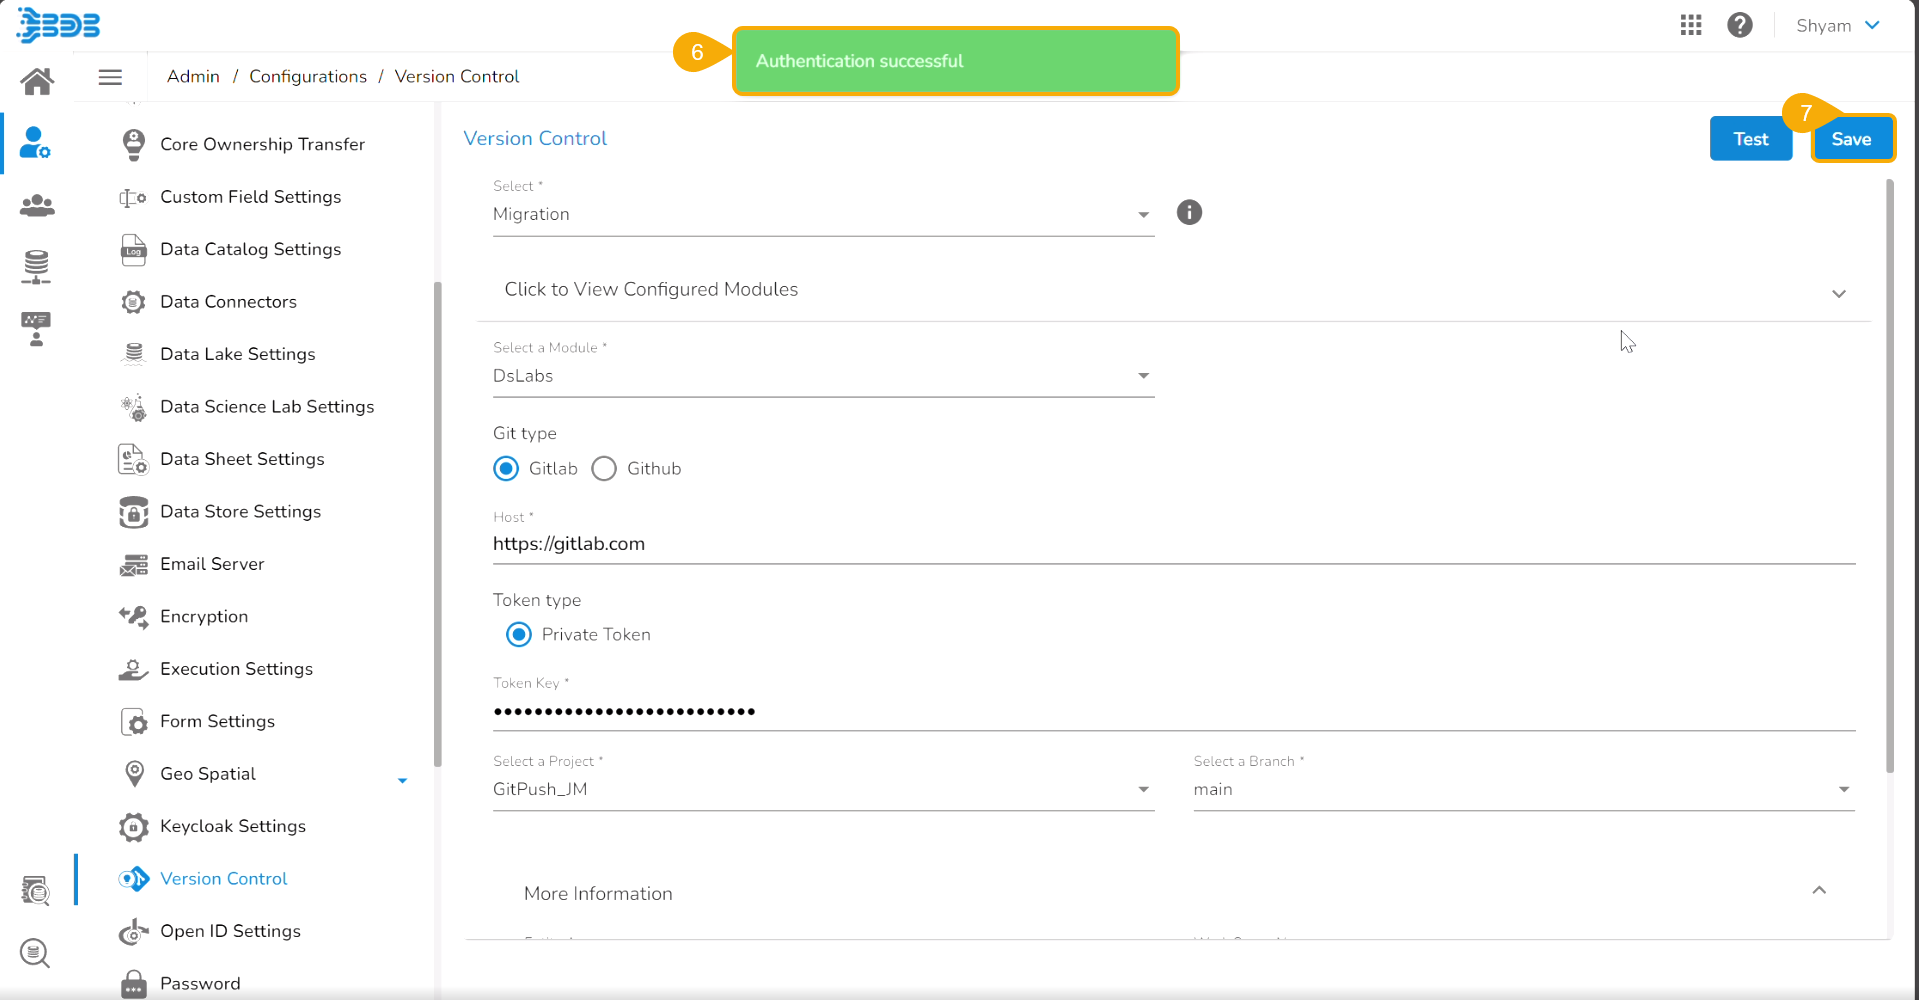Click the Save button
This screenshot has width=1919, height=1000.
tap(1850, 139)
